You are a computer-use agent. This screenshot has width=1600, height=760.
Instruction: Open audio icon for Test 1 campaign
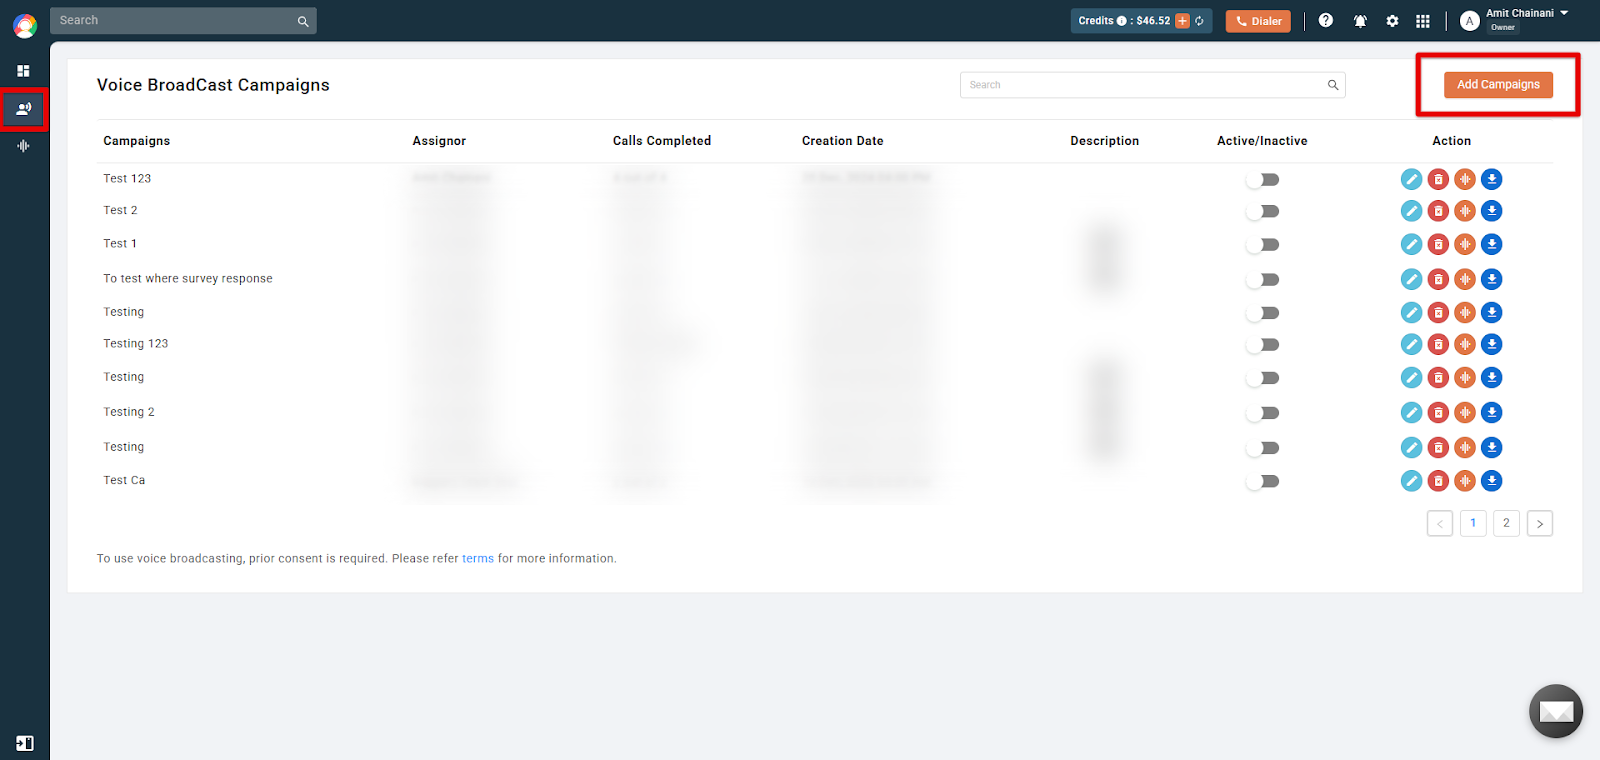(x=1465, y=244)
